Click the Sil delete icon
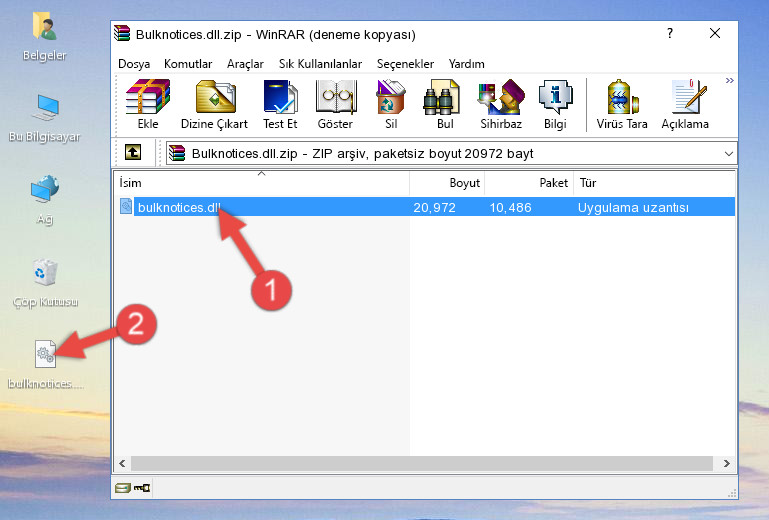The width and height of the screenshot is (769, 520). (x=391, y=104)
